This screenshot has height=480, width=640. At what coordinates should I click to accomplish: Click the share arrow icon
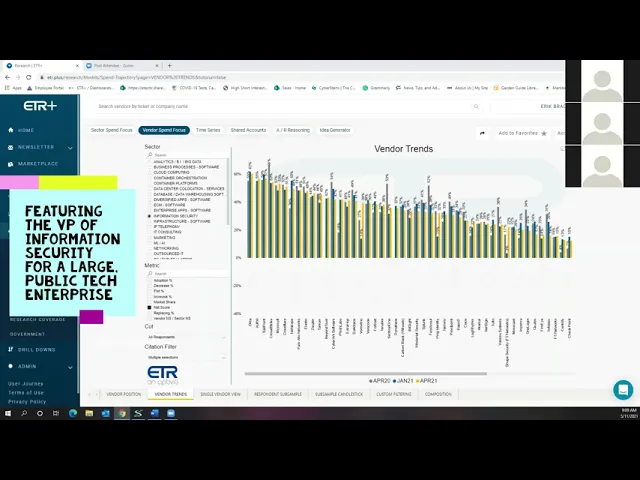(482, 133)
